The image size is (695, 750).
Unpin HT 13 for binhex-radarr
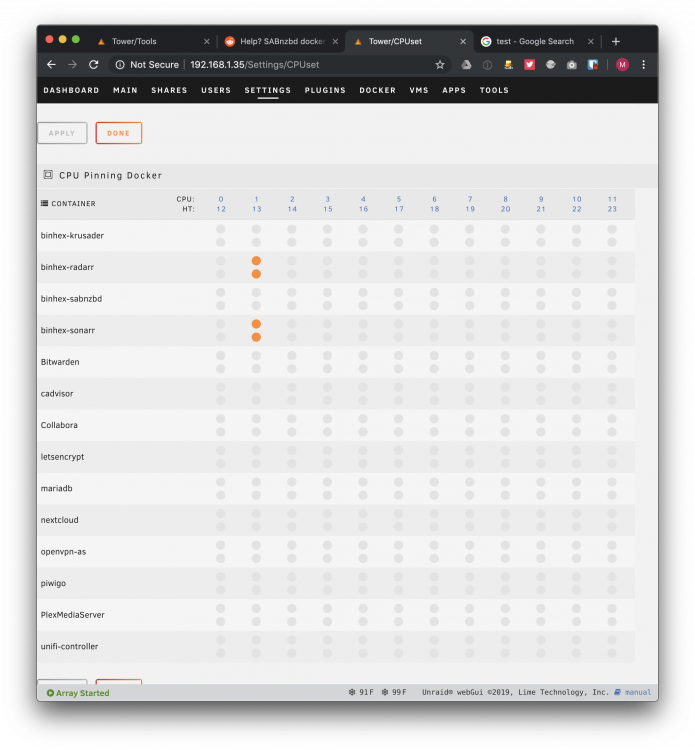tap(256, 274)
